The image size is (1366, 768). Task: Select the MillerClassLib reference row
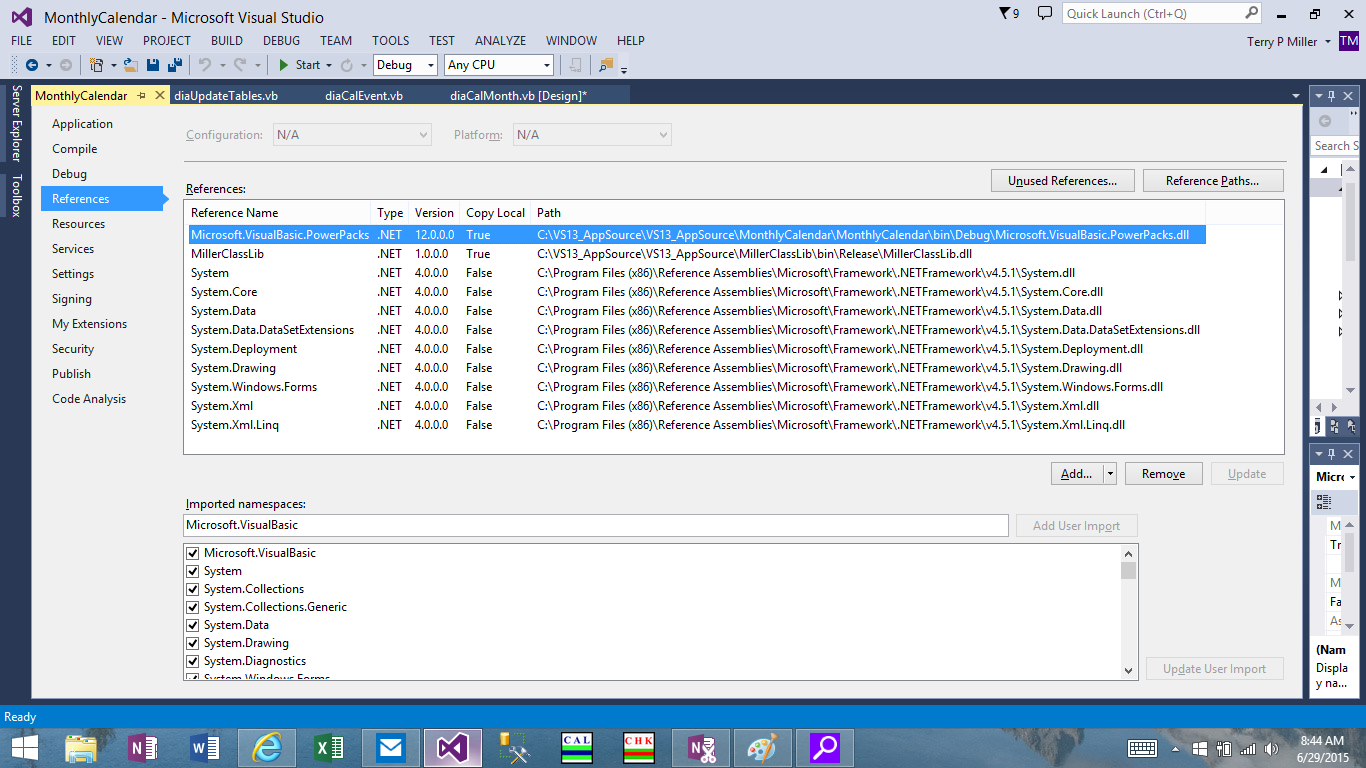[696, 254]
